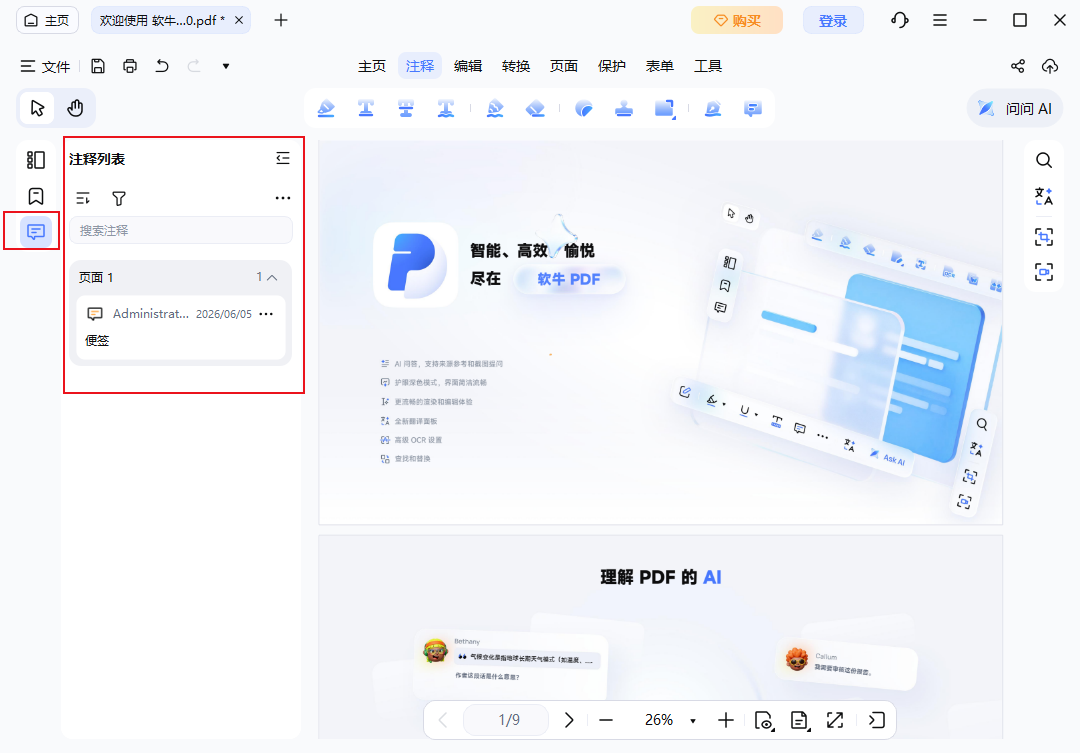Viewport: 1080px width, 753px height.
Task: Select the stamp tool
Action: coord(624,108)
